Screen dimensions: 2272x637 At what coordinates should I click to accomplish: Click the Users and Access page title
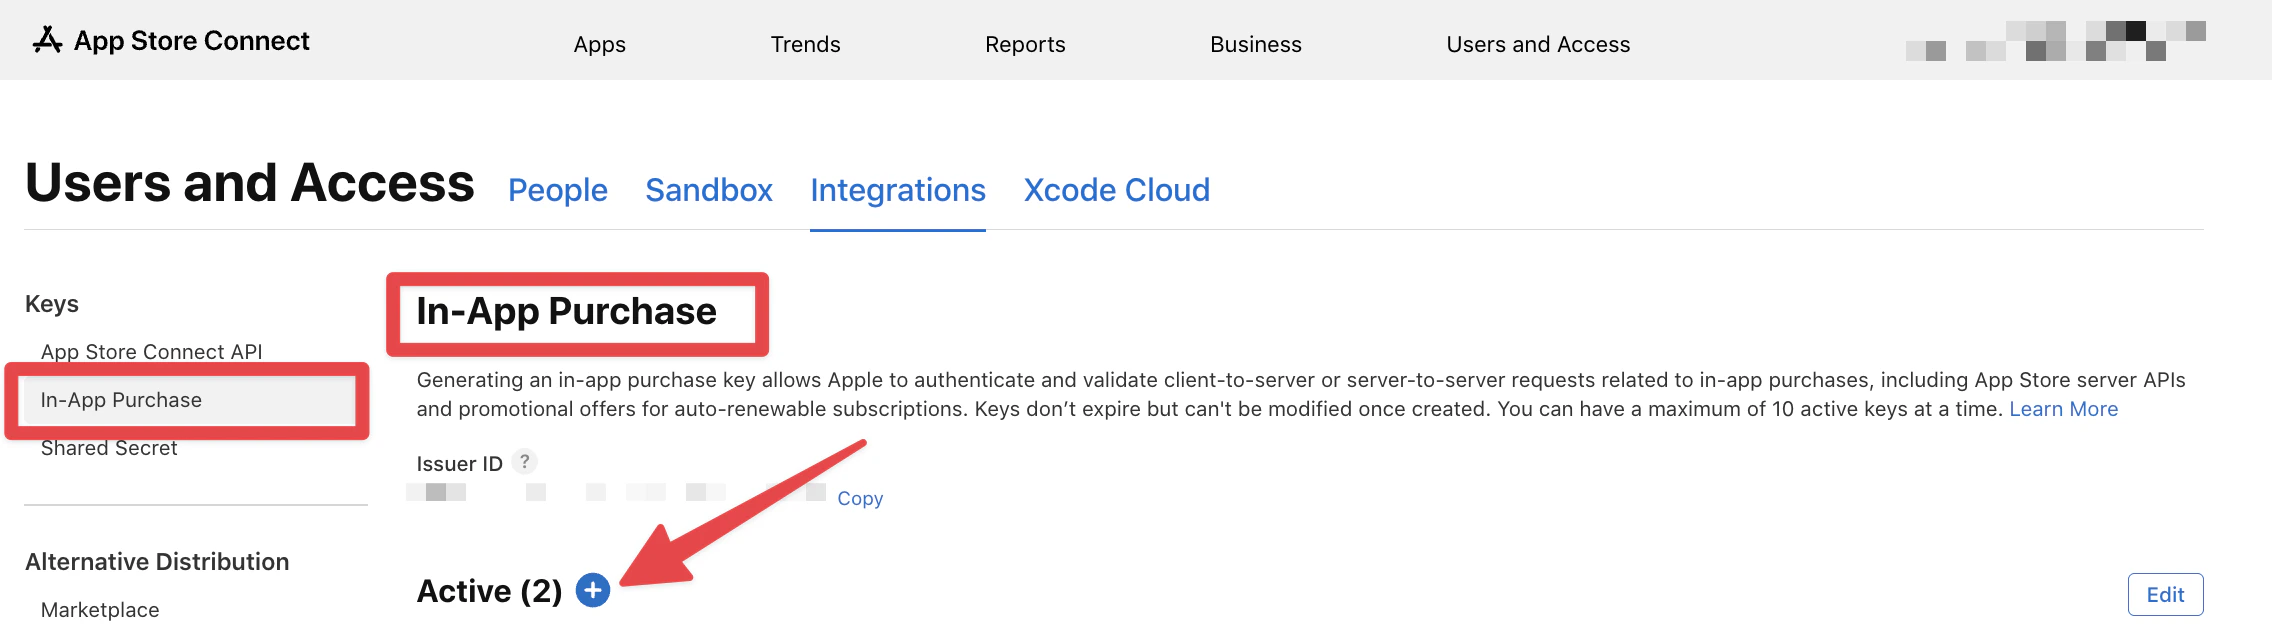tap(250, 183)
